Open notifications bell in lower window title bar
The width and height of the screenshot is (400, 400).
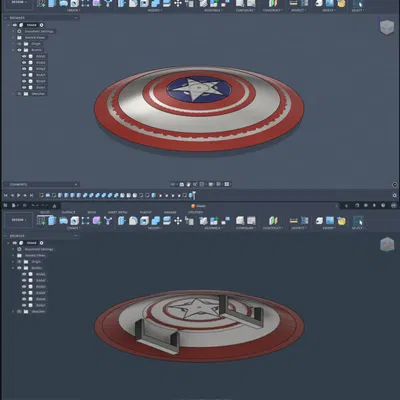click(374, 206)
